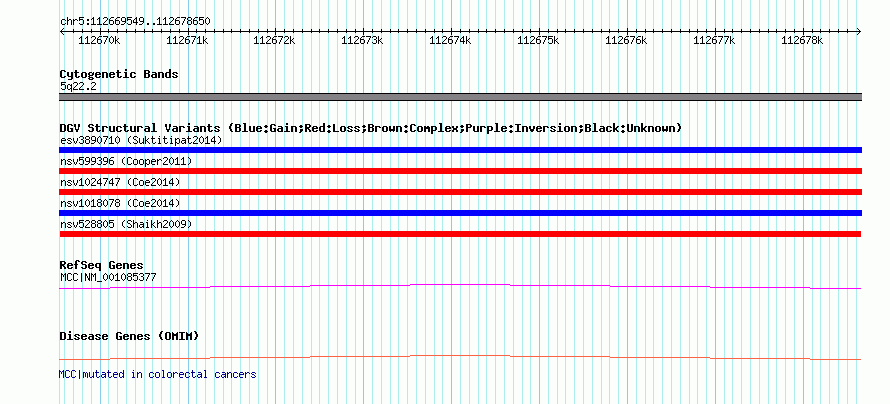Image resolution: width=890 pixels, height=404 pixels.
Task: Click the RefSeq Genes track title
Action: tap(102, 266)
